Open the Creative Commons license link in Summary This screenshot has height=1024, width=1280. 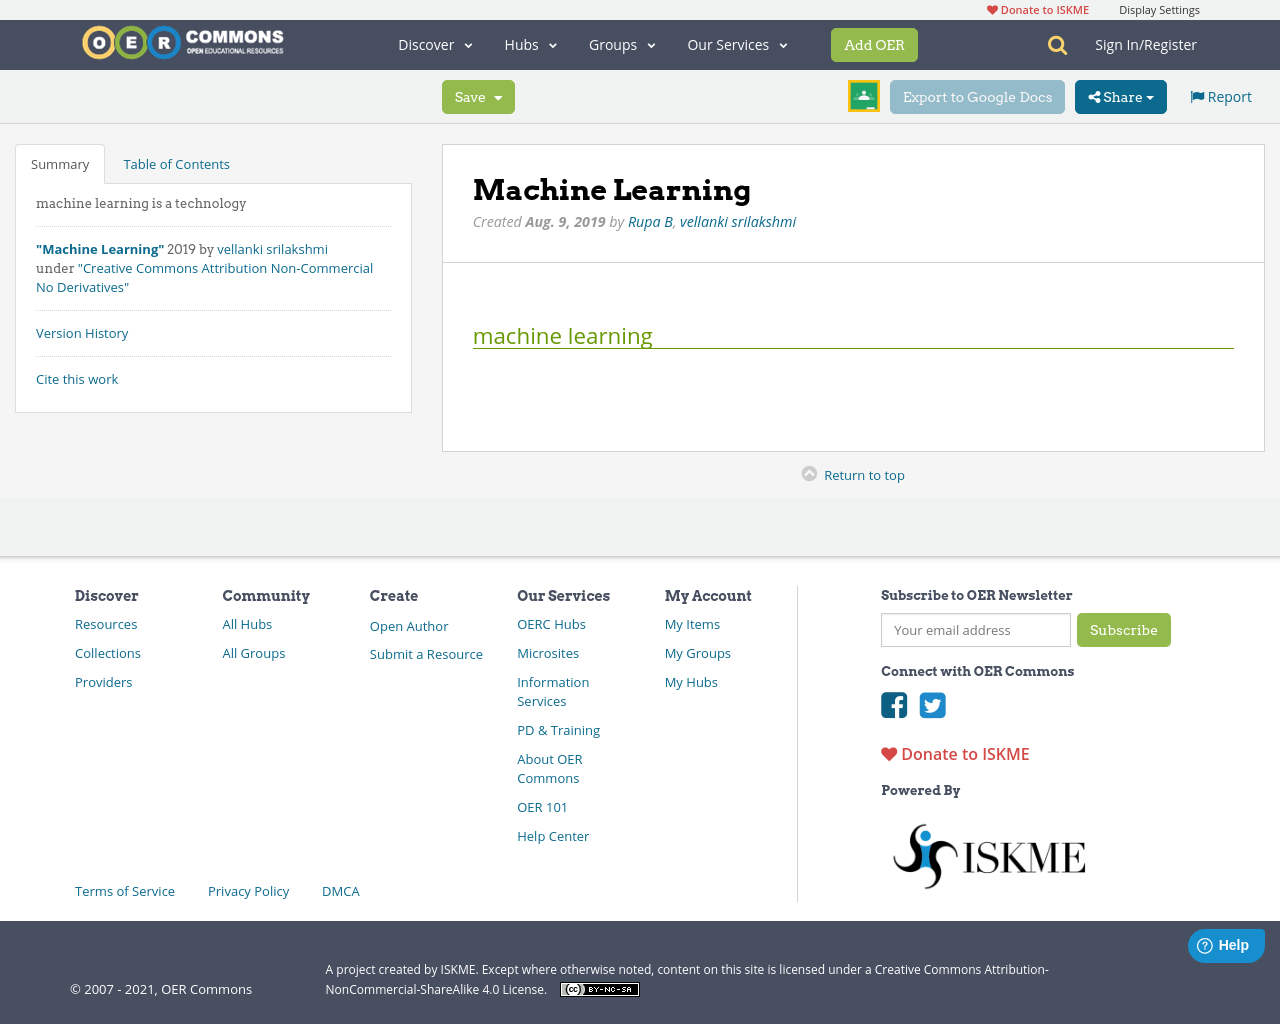tap(204, 278)
